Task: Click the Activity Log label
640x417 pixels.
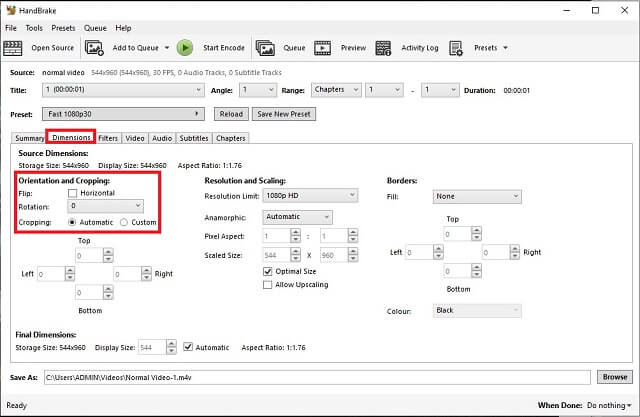Action: click(420, 48)
